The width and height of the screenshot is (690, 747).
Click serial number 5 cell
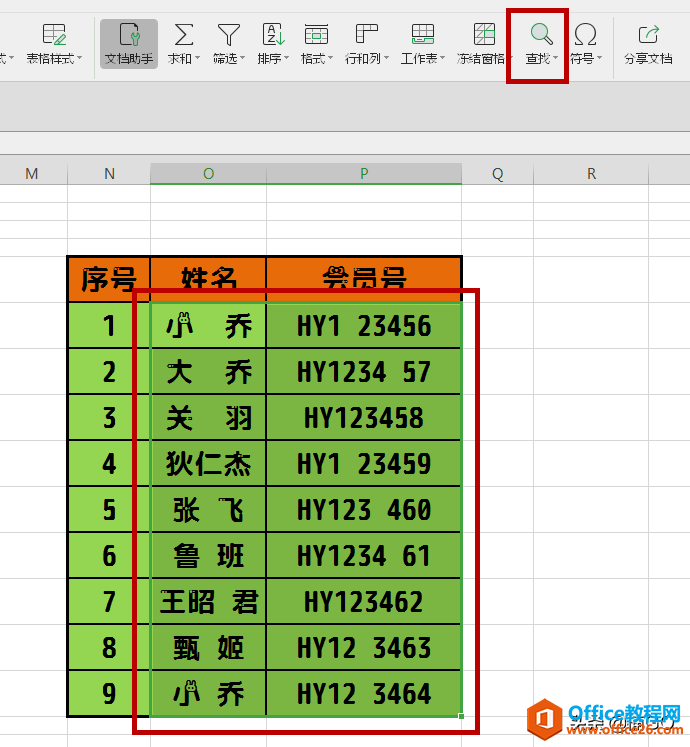tap(109, 510)
